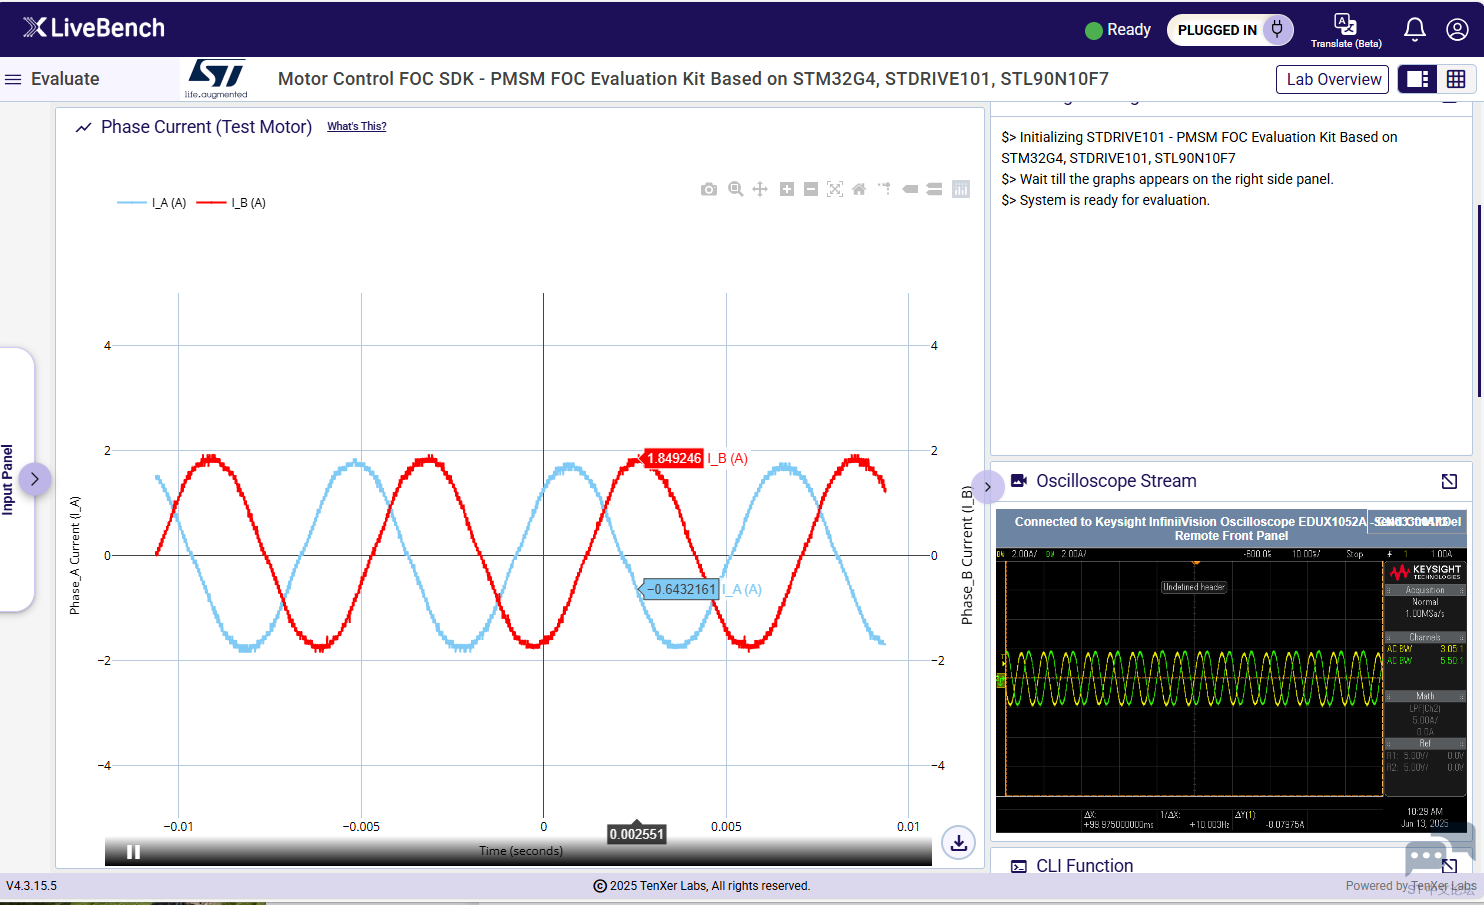Click the autoscale icon in chart toolbar
This screenshot has height=905, width=1484.
[835, 189]
